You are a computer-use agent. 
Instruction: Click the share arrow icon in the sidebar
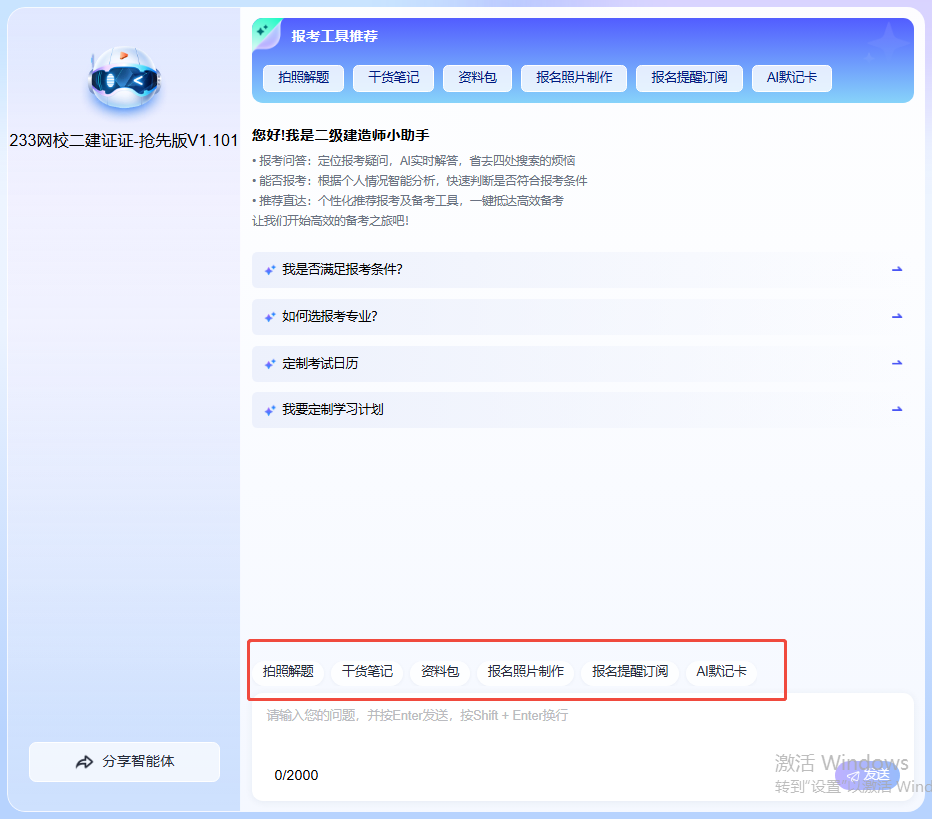coord(84,762)
